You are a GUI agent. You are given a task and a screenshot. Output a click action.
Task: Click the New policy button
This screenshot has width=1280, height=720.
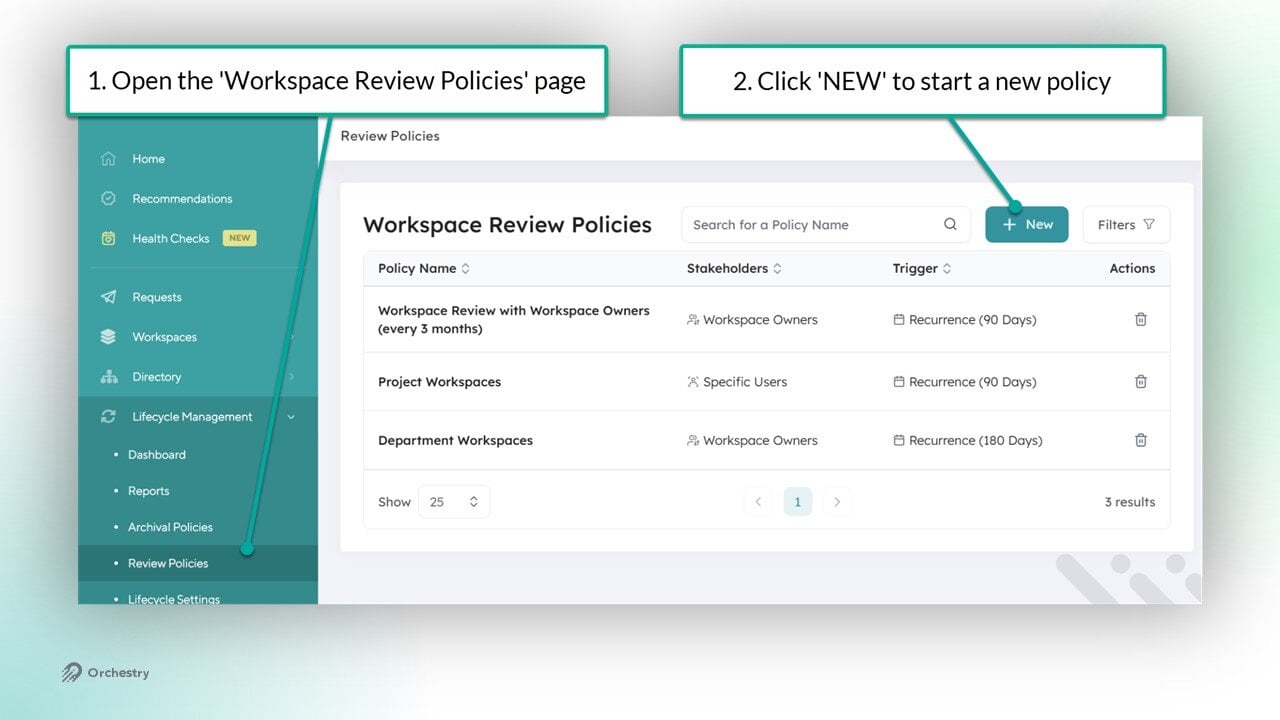click(x=1027, y=225)
